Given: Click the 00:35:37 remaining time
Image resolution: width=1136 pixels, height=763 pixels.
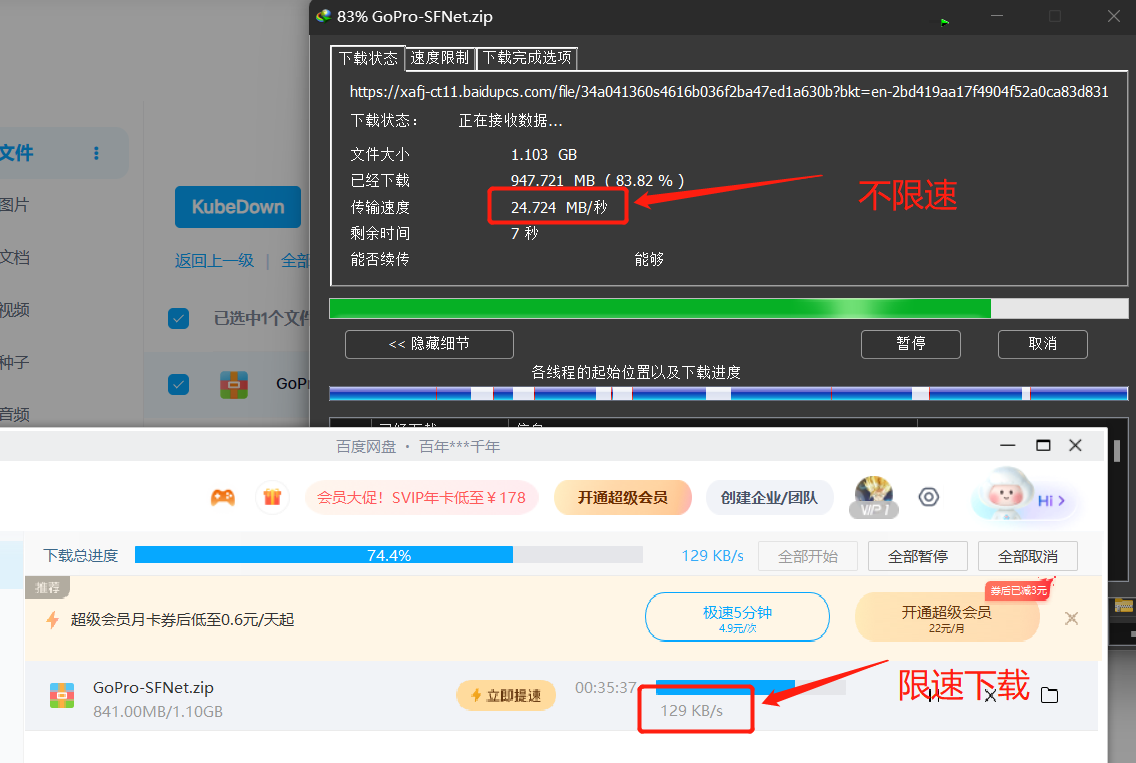Looking at the screenshot, I should click(x=606, y=688).
